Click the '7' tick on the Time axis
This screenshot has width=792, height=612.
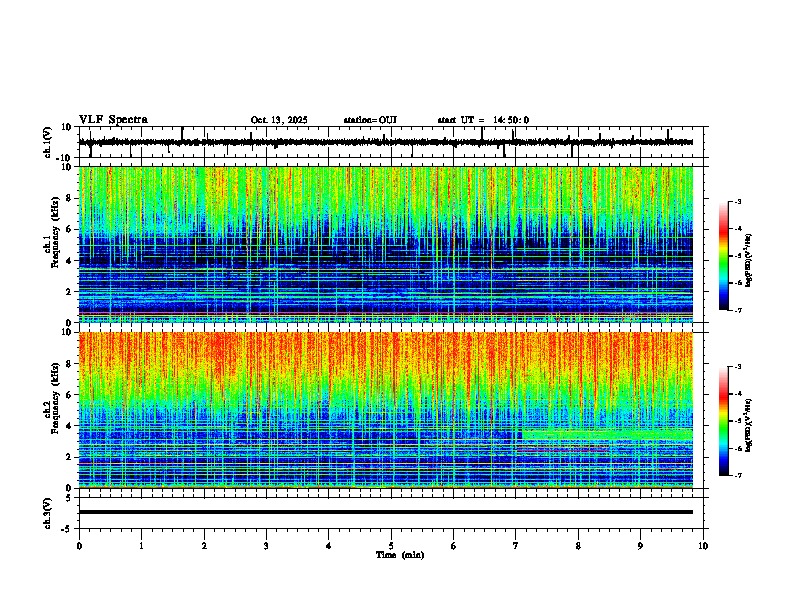coord(516,546)
